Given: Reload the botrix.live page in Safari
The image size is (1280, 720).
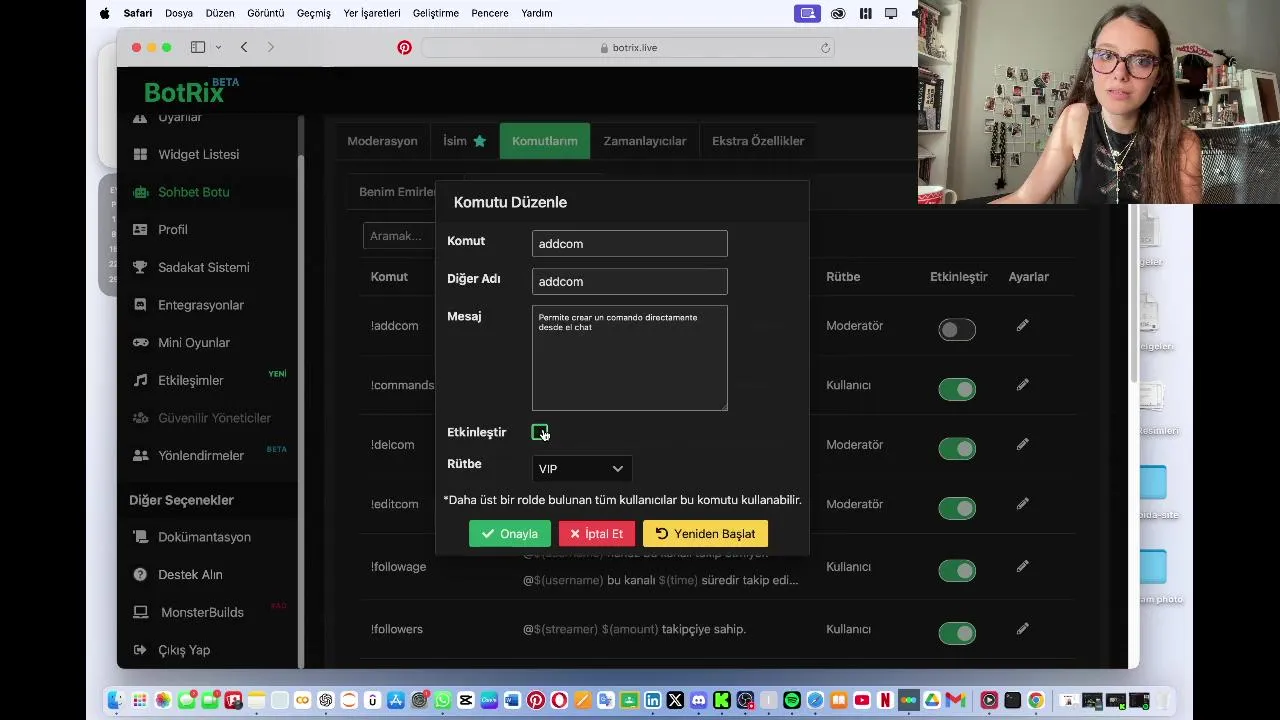Looking at the screenshot, I should coord(825,47).
